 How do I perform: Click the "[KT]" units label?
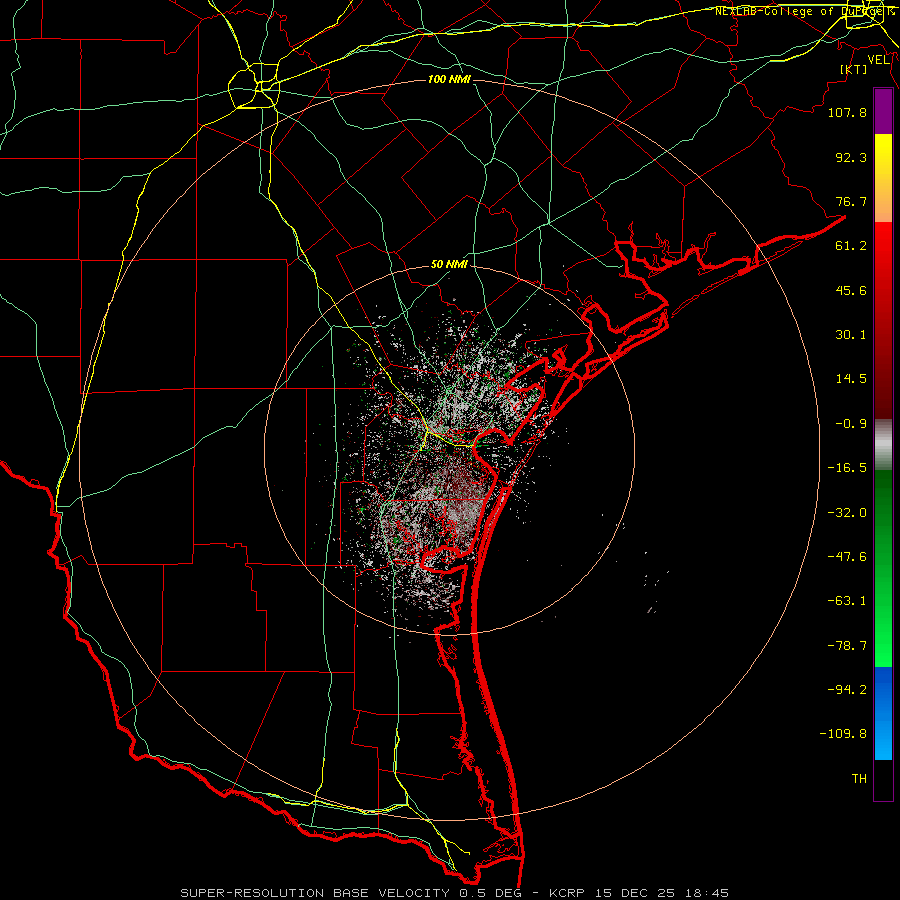854,69
